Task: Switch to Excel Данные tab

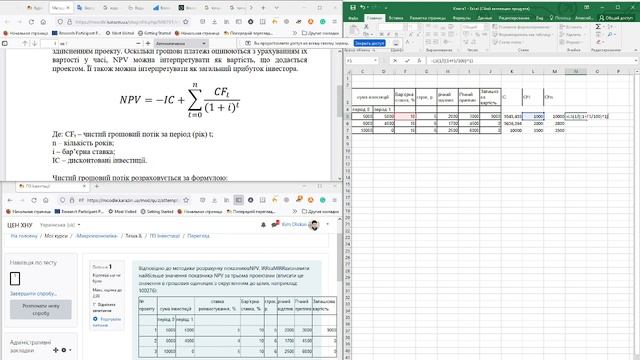Action: click(484, 18)
